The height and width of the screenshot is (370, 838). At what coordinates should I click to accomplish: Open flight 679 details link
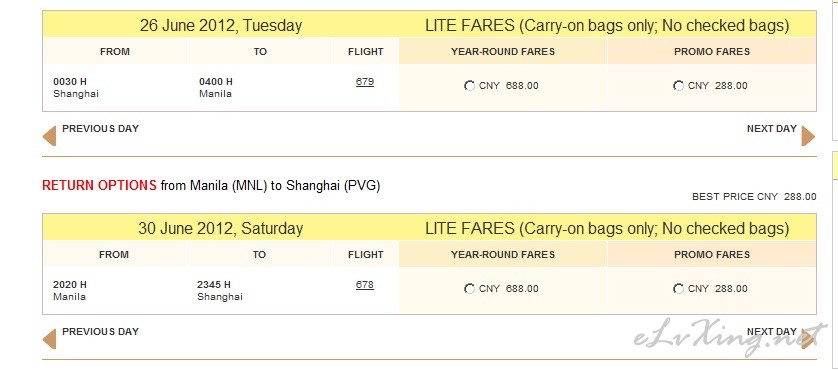tap(365, 82)
